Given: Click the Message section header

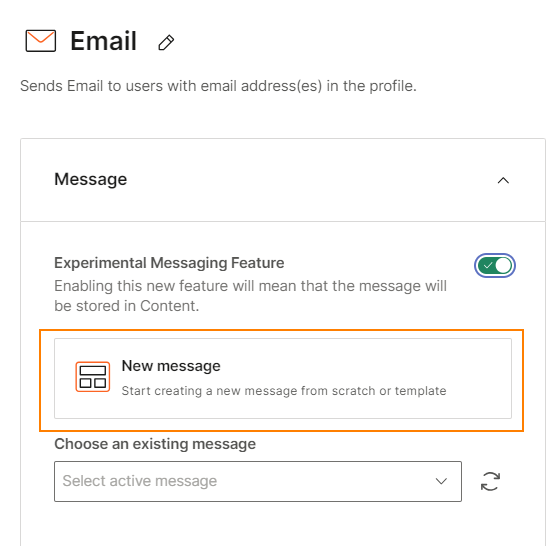Looking at the screenshot, I should (x=283, y=180).
